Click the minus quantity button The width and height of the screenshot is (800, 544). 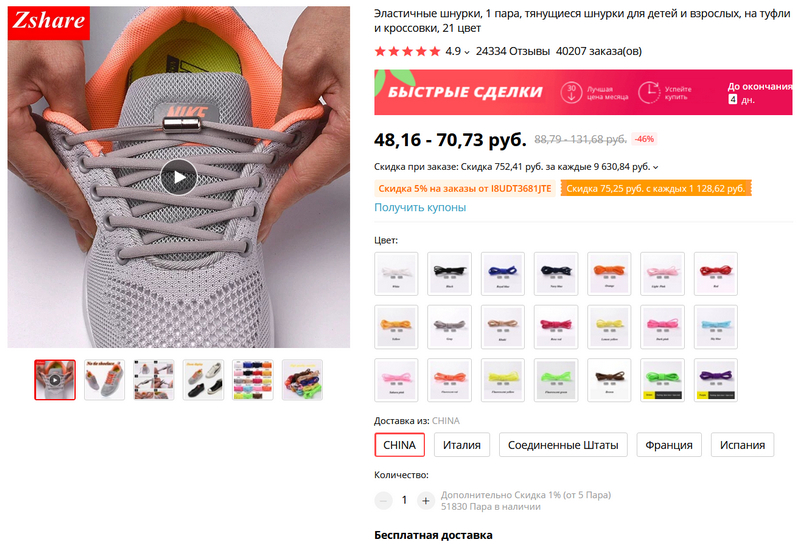tap(383, 500)
